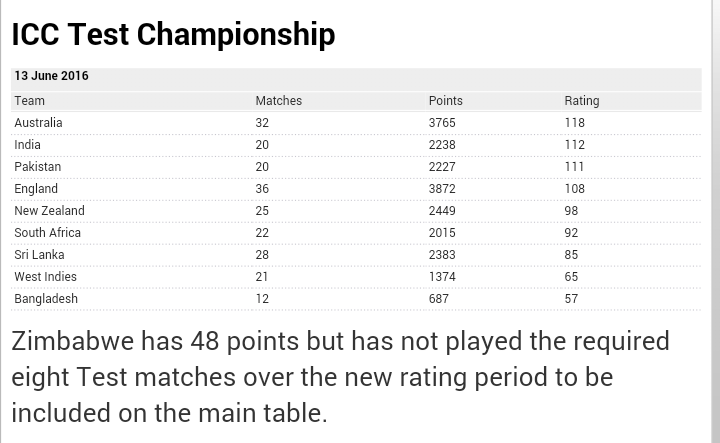Click the South Africa team name
720x443 pixels.
click(x=47, y=233)
